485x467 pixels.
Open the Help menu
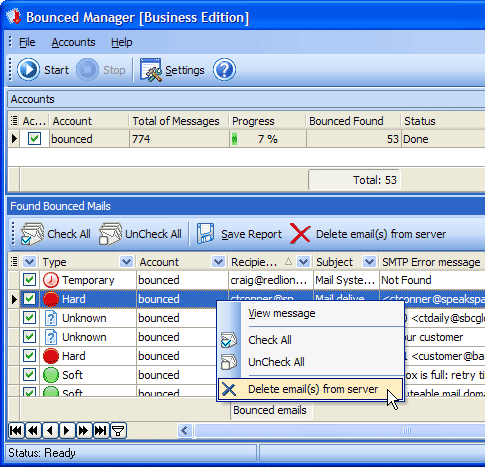pyautogui.click(x=122, y=42)
